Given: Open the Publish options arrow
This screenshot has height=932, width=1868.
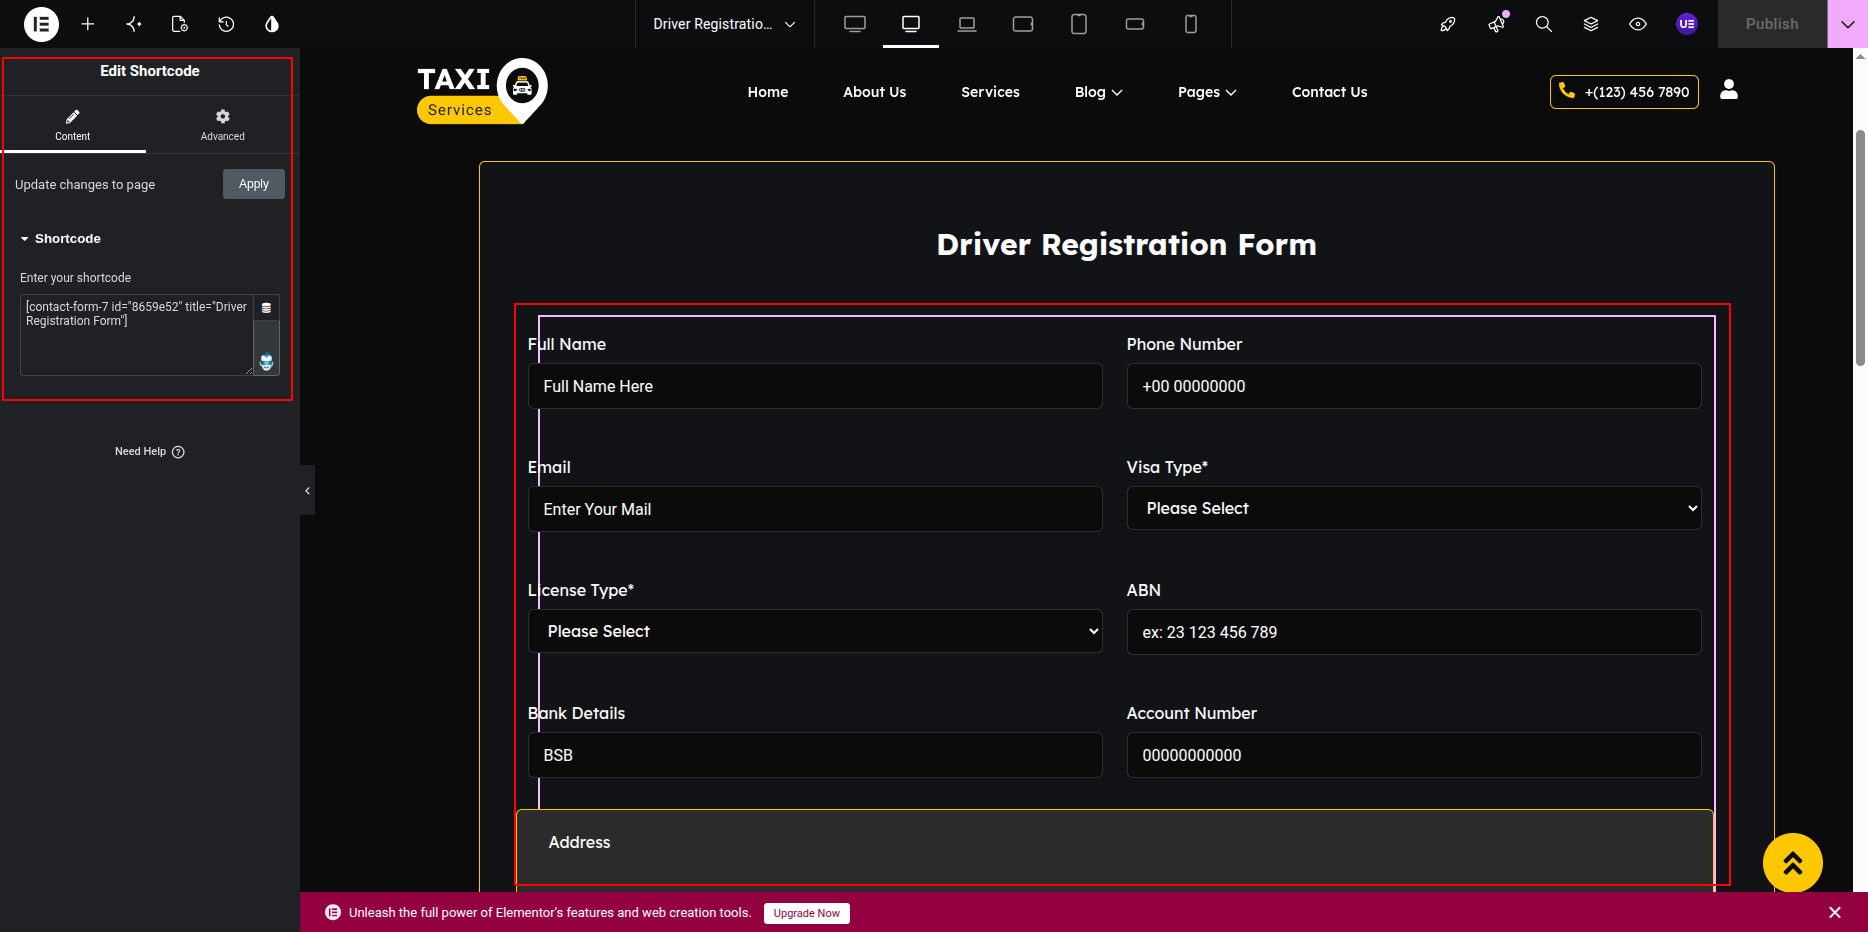Looking at the screenshot, I should (1847, 24).
